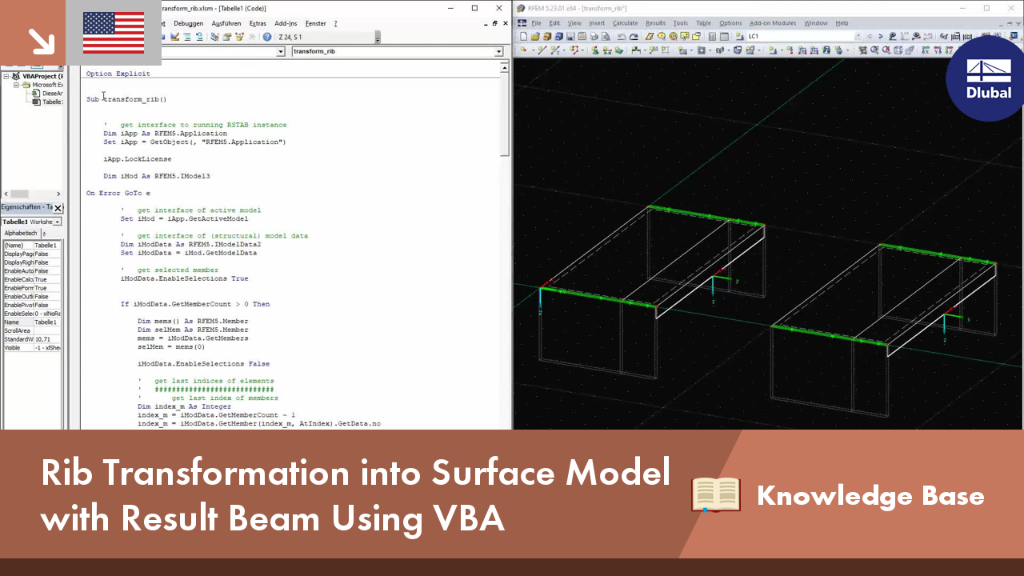Open VBA toolbar options overflow arrow
Image resolution: width=1024 pixels, height=576 pixels.
(377, 38)
